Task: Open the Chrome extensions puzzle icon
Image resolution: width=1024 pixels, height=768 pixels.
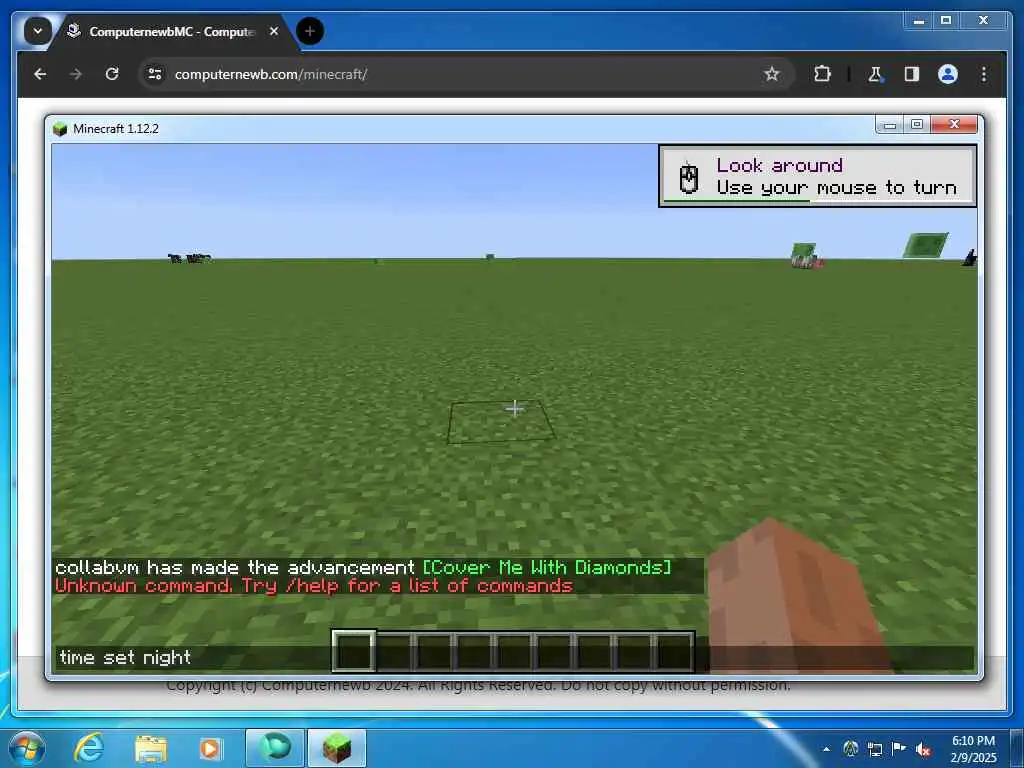Action: coord(822,74)
